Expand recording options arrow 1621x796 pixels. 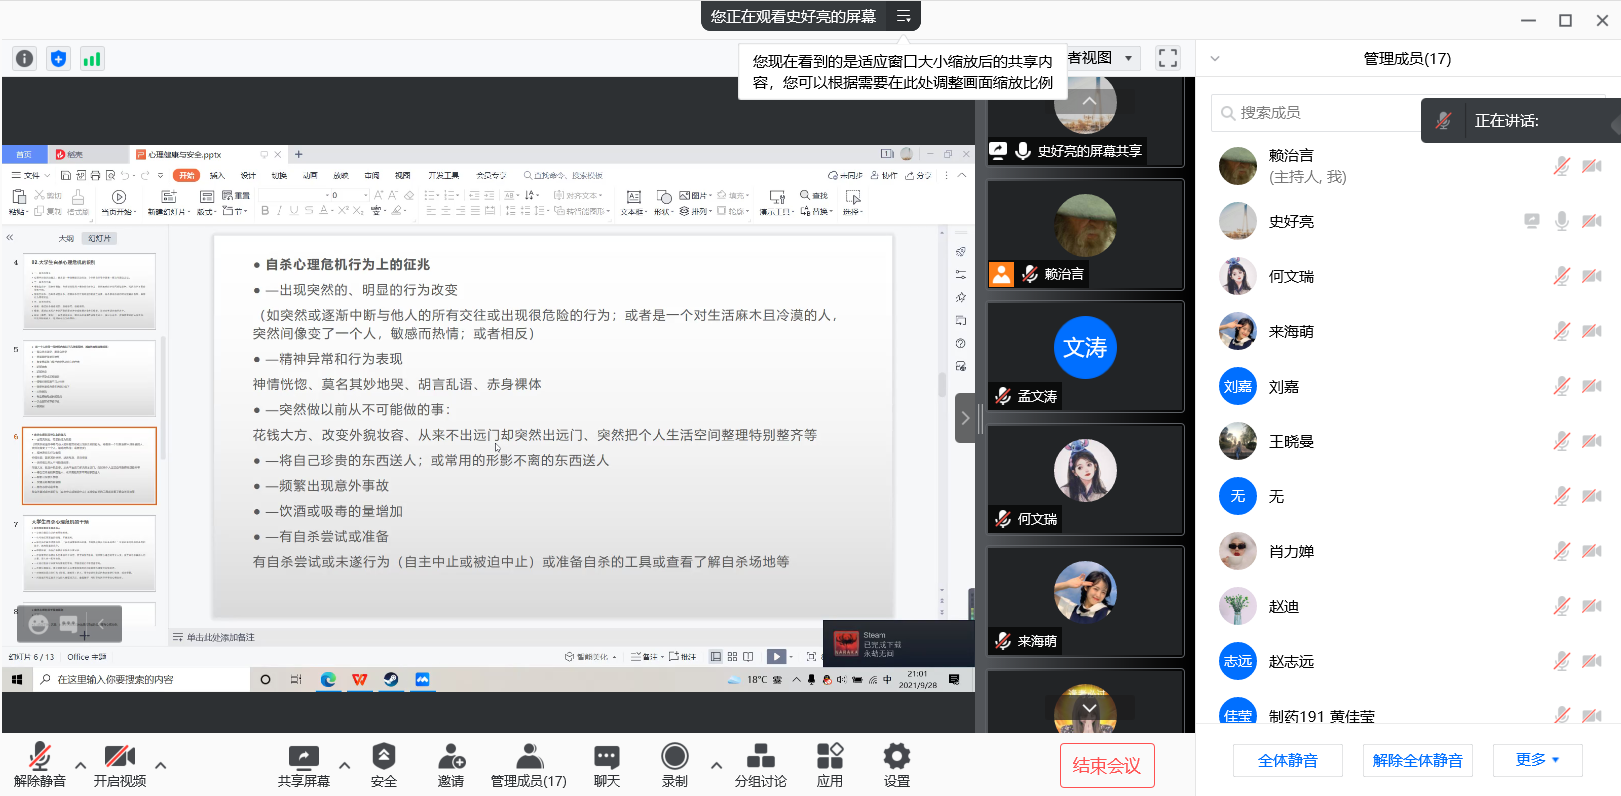(x=716, y=765)
